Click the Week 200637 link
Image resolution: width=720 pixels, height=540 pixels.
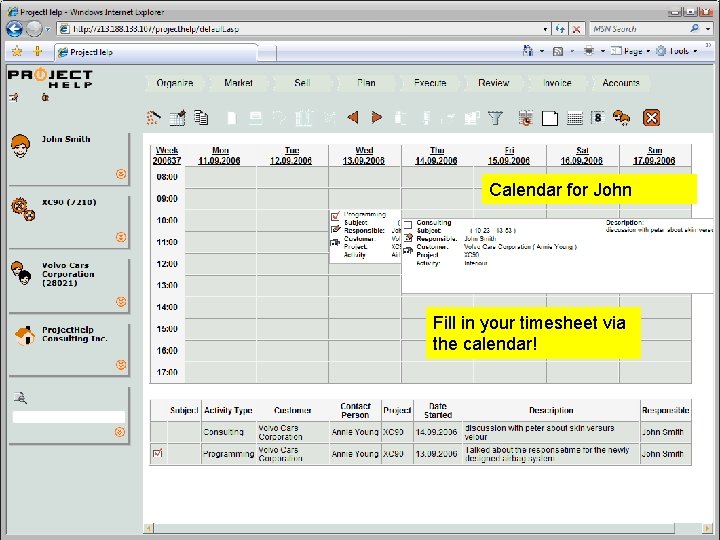(167, 155)
